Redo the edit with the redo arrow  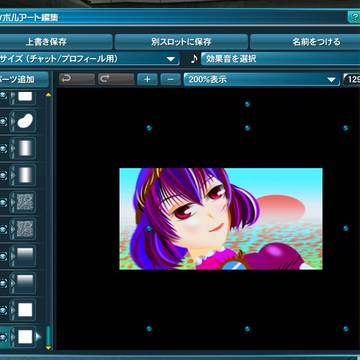coord(116,80)
